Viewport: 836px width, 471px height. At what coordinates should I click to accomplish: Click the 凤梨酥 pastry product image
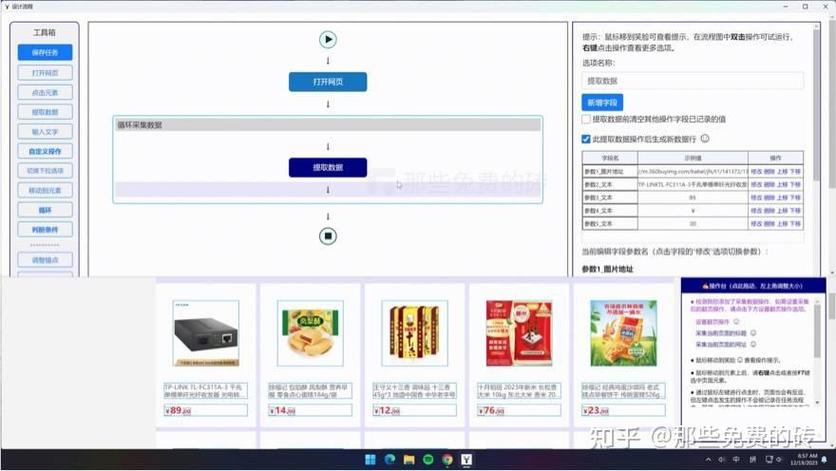point(310,333)
